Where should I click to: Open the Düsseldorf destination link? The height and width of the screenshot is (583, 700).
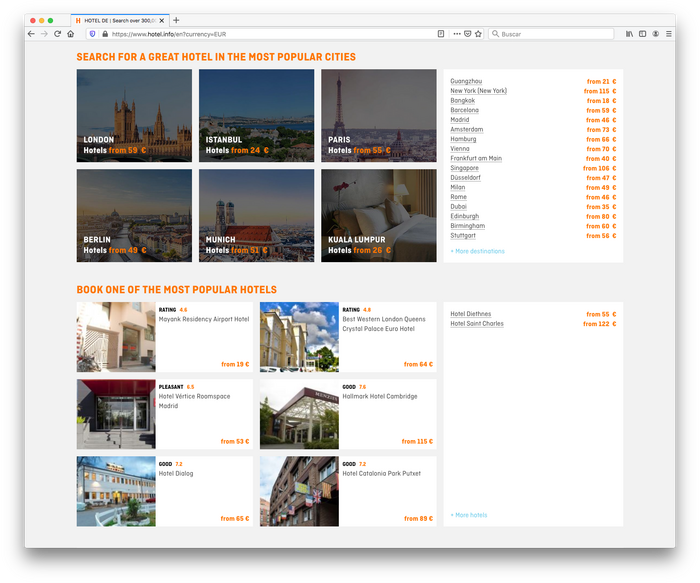(466, 178)
